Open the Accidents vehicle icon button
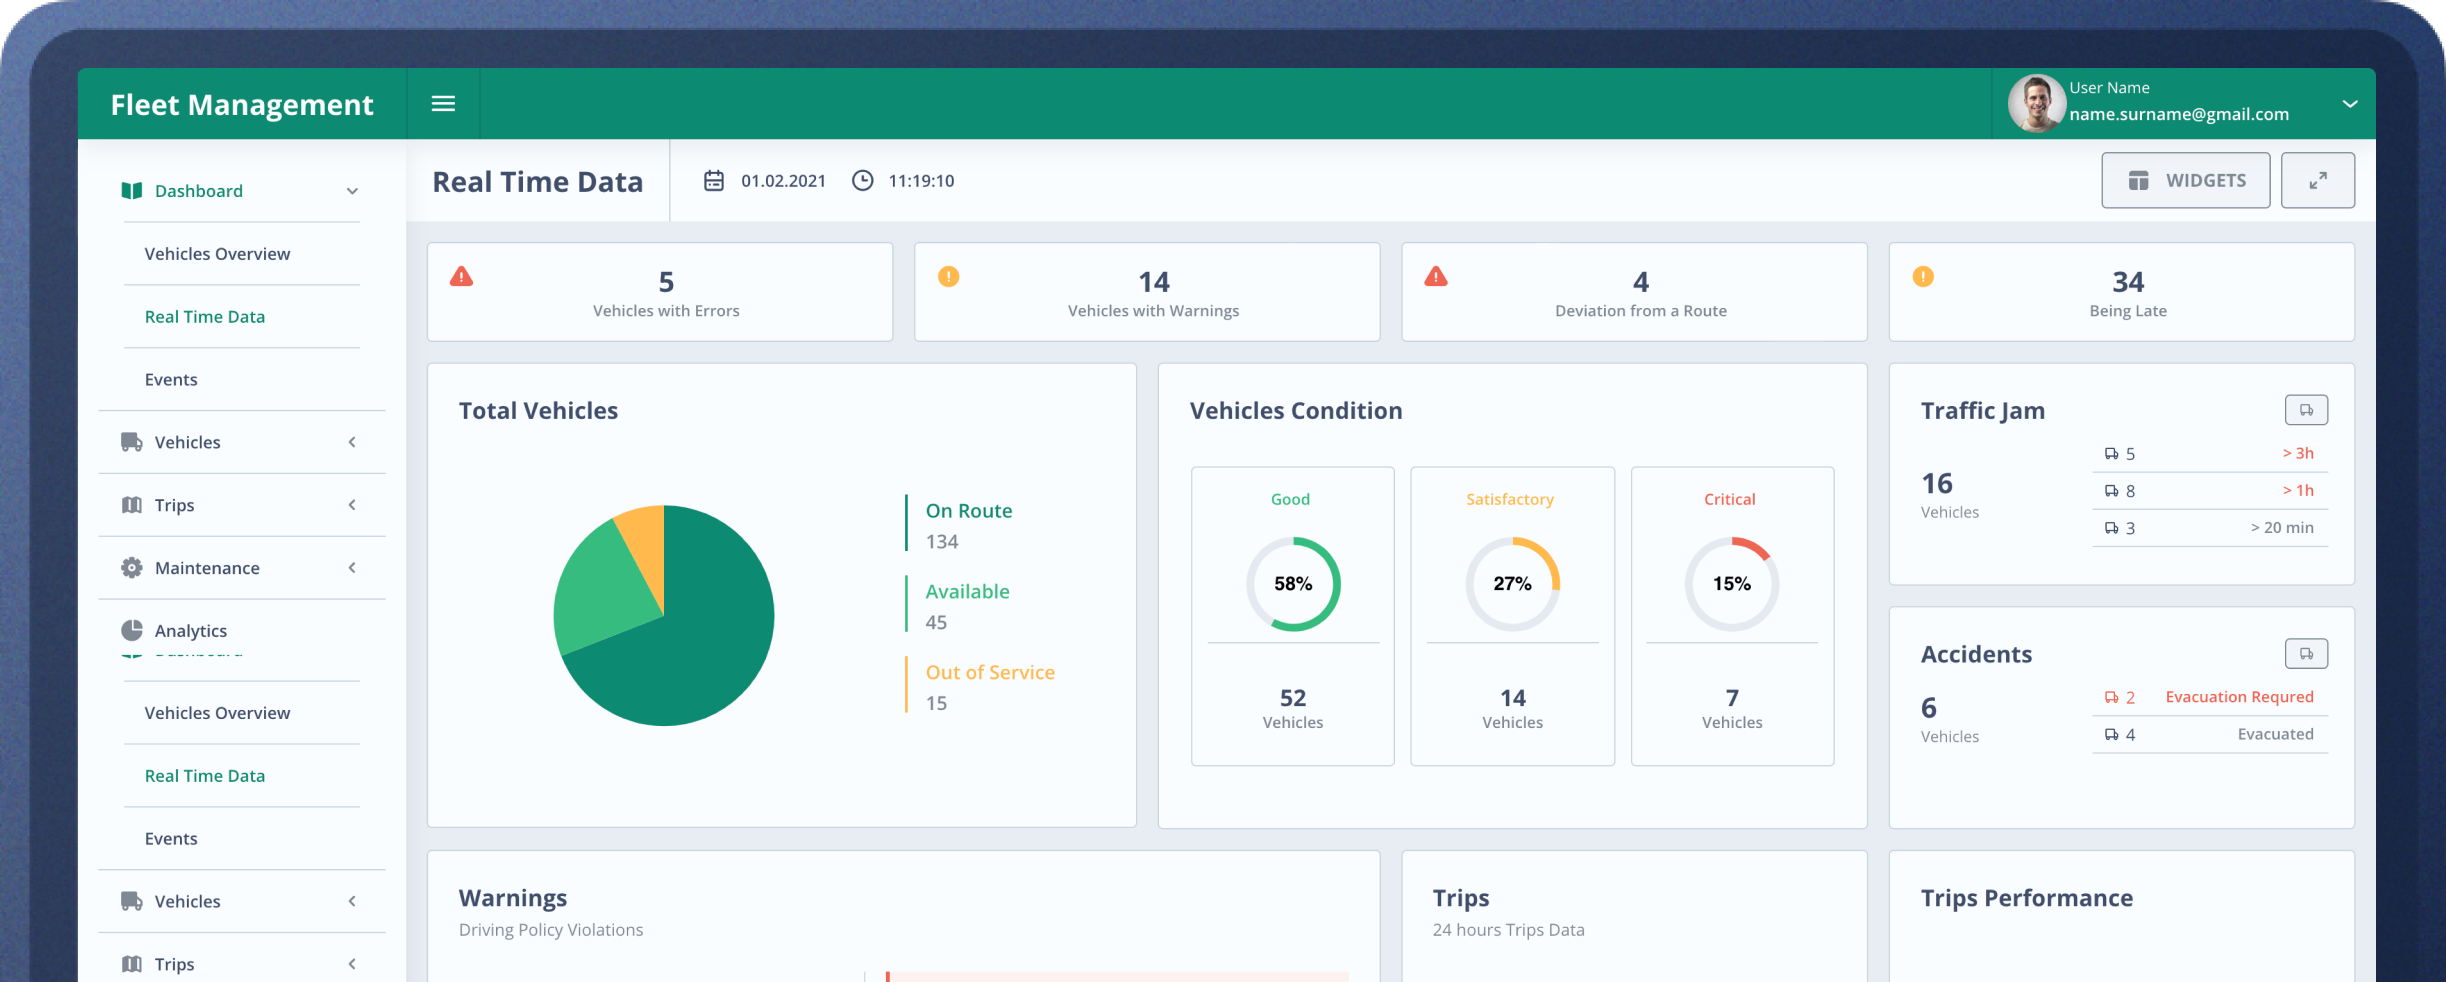This screenshot has width=2446, height=982. [2306, 654]
